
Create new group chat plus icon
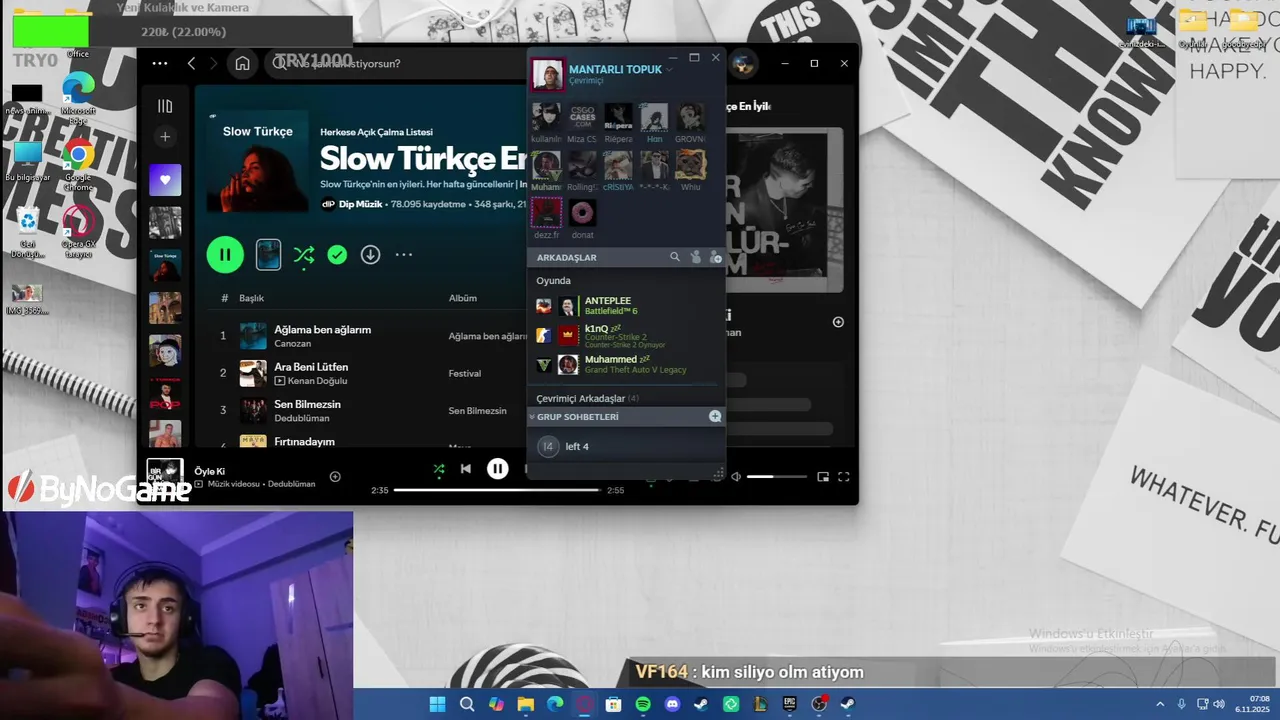[x=715, y=416]
